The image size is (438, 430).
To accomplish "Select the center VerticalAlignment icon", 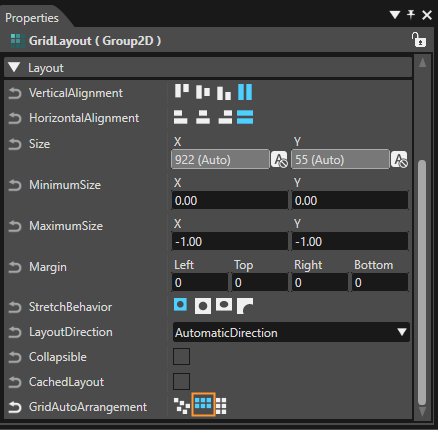I will (203, 92).
